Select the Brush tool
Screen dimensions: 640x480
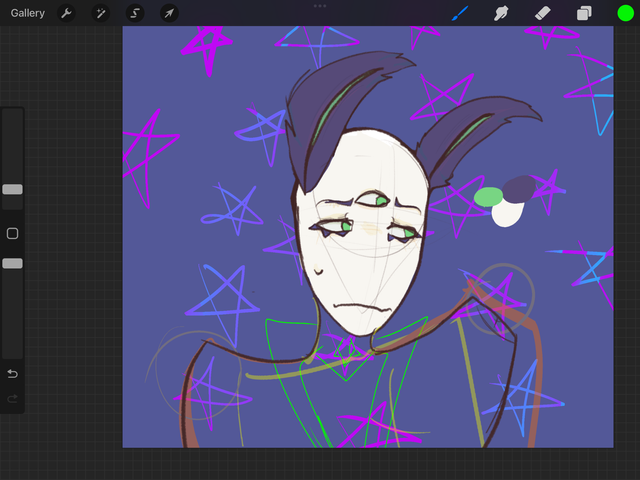coord(460,13)
